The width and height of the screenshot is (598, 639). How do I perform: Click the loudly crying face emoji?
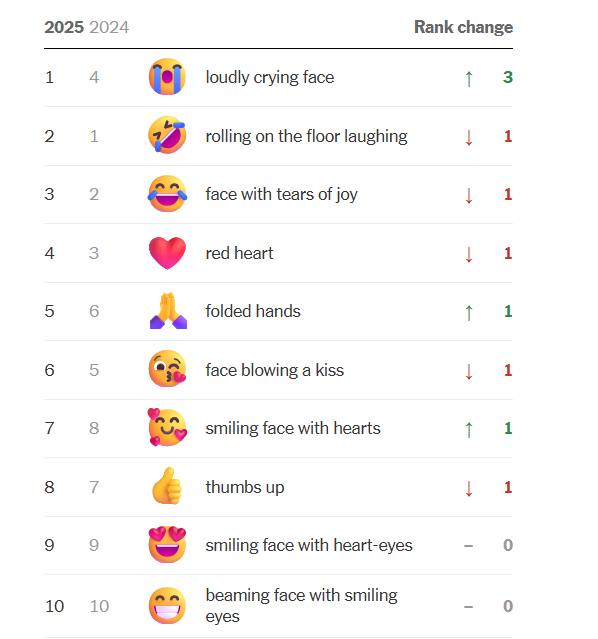167,77
